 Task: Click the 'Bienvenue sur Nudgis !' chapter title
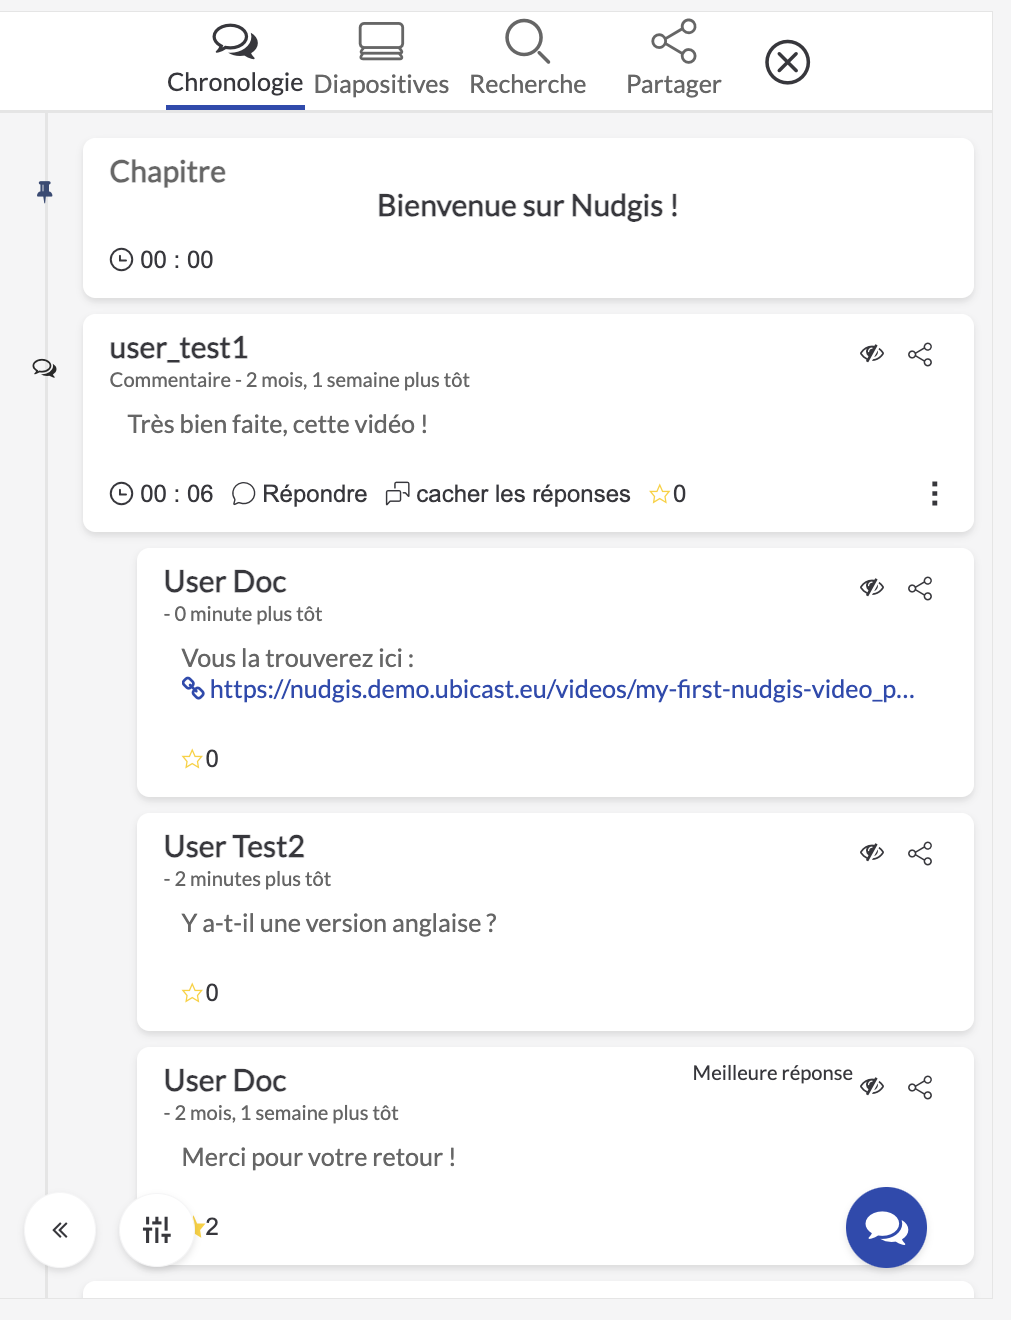pos(528,206)
